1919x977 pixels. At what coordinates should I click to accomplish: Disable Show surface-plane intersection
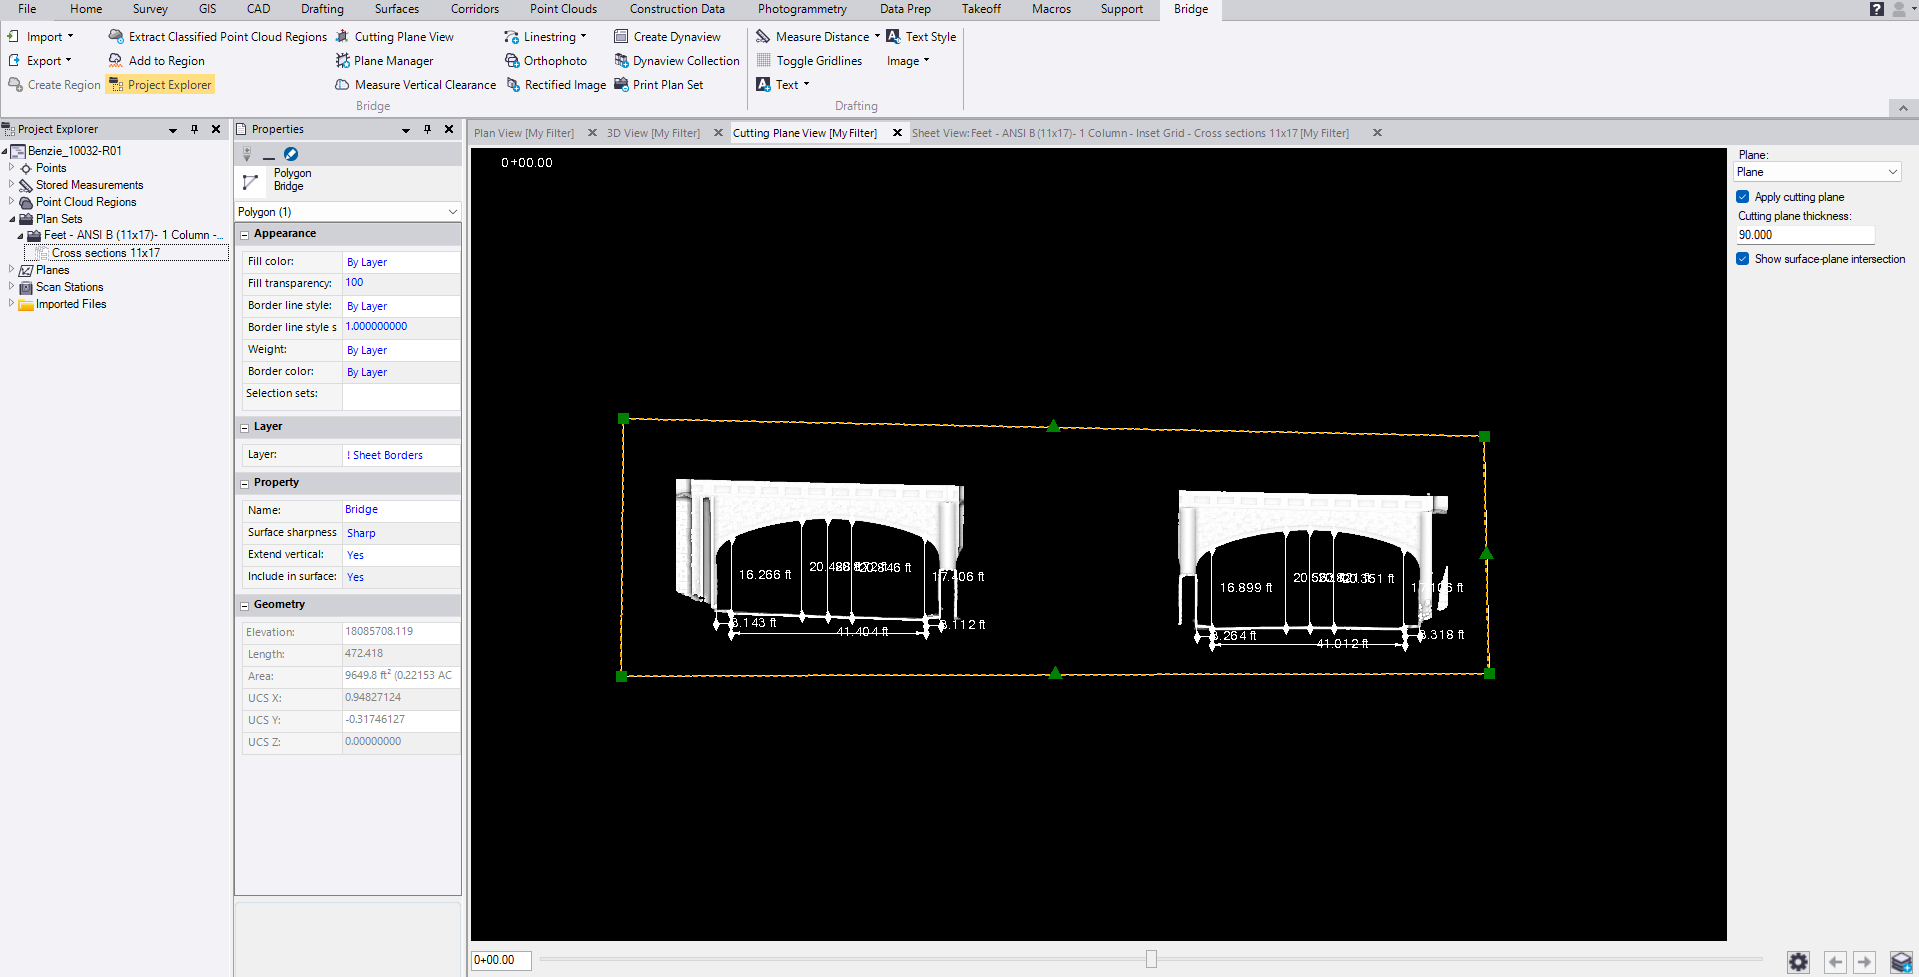click(1743, 259)
